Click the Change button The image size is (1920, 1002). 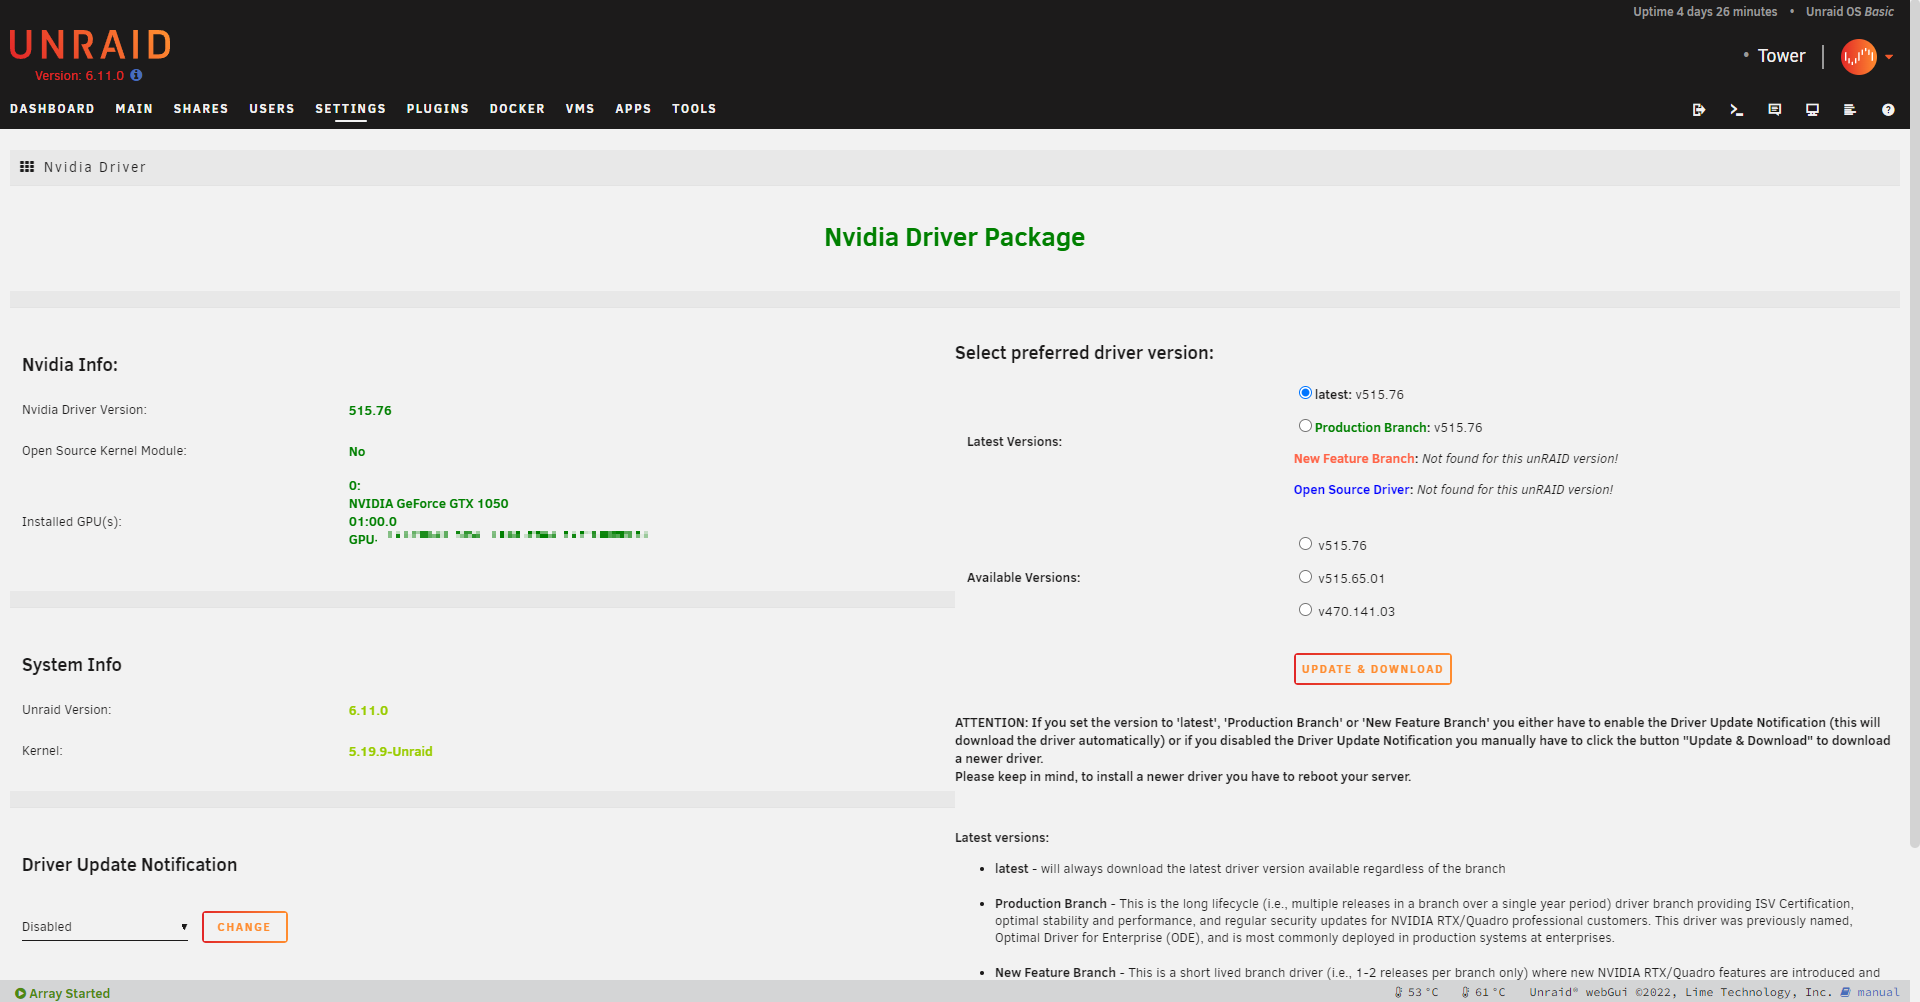point(244,927)
